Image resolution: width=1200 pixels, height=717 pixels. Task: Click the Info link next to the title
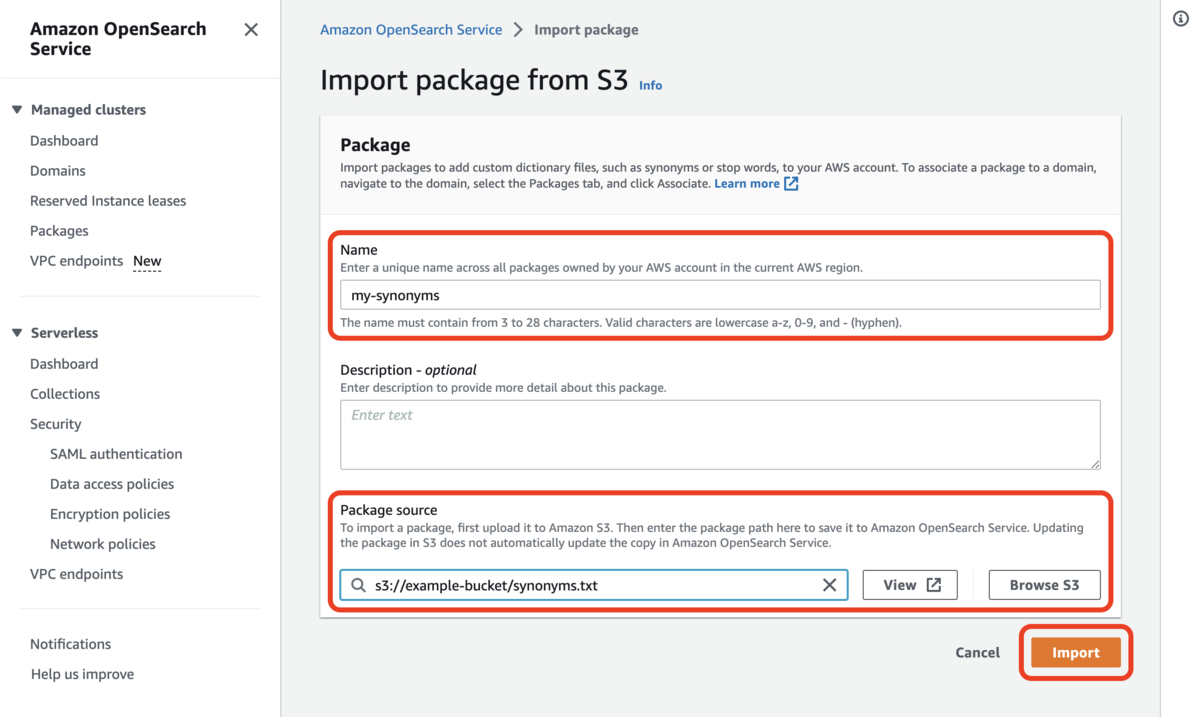coord(651,86)
